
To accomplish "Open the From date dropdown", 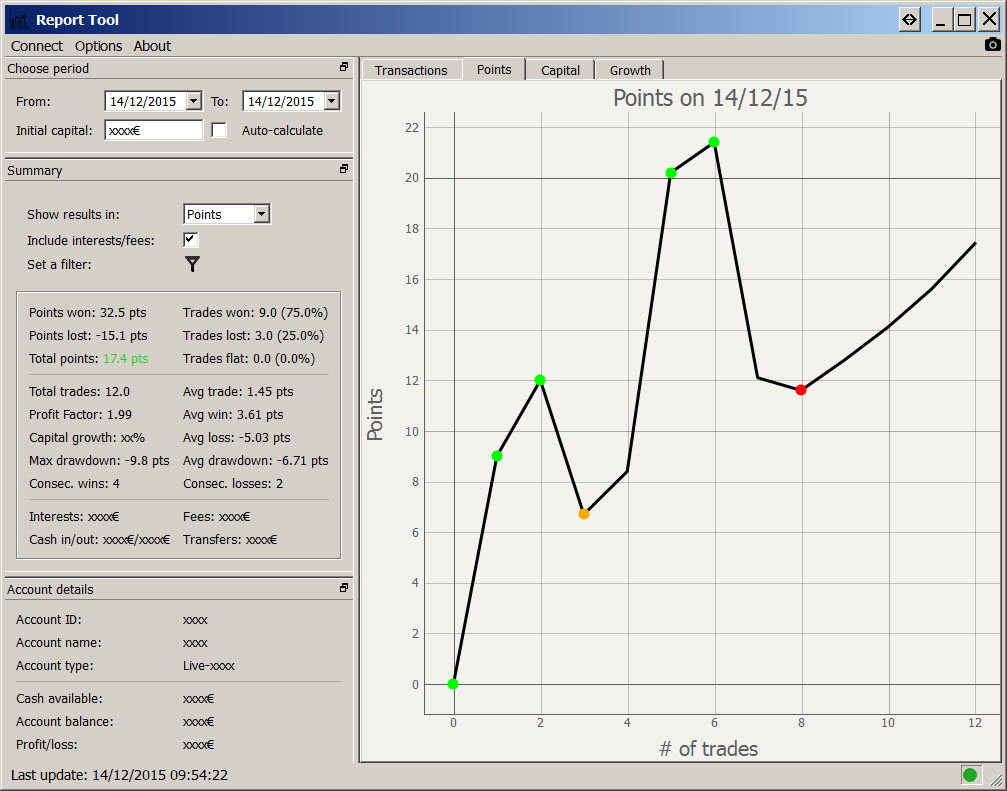I will [x=193, y=101].
